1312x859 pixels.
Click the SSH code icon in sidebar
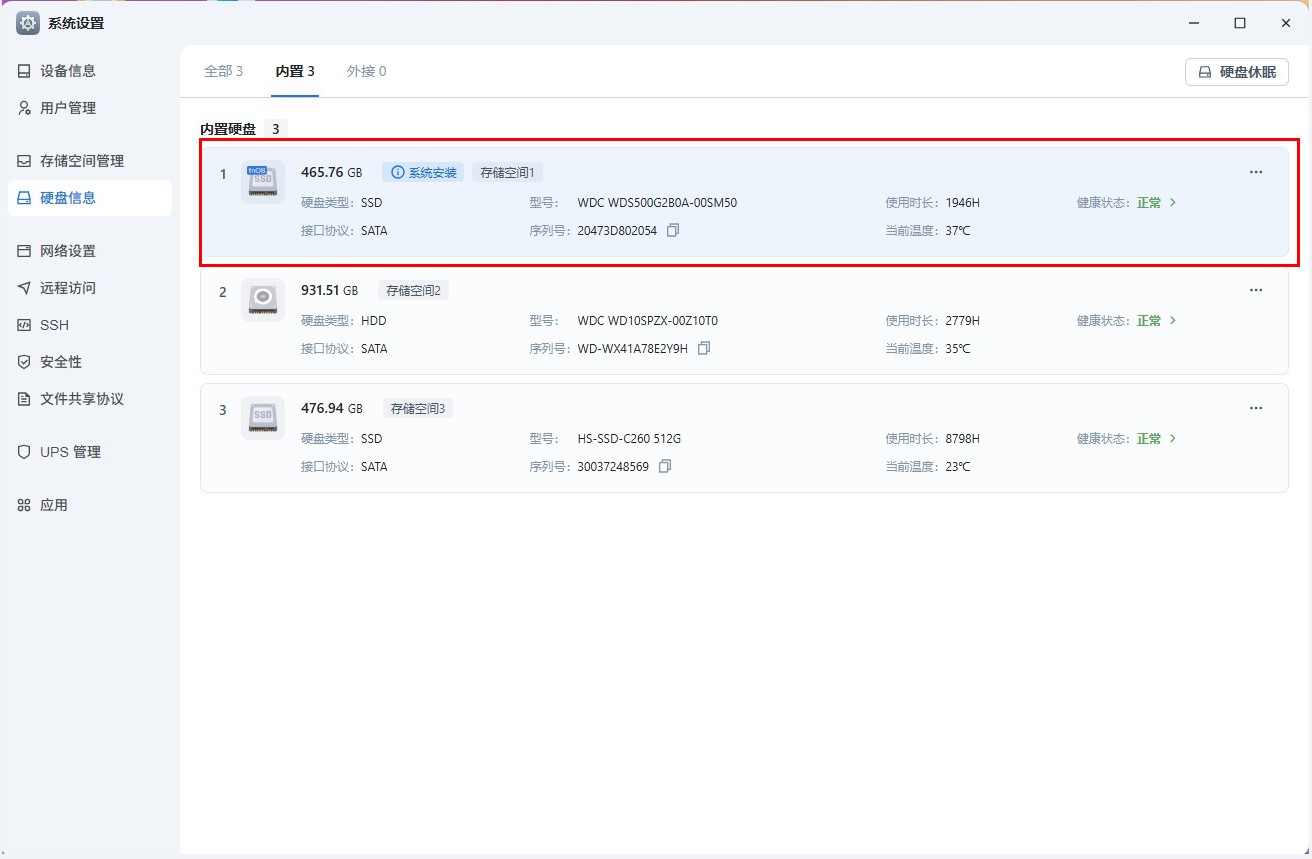click(x=24, y=325)
